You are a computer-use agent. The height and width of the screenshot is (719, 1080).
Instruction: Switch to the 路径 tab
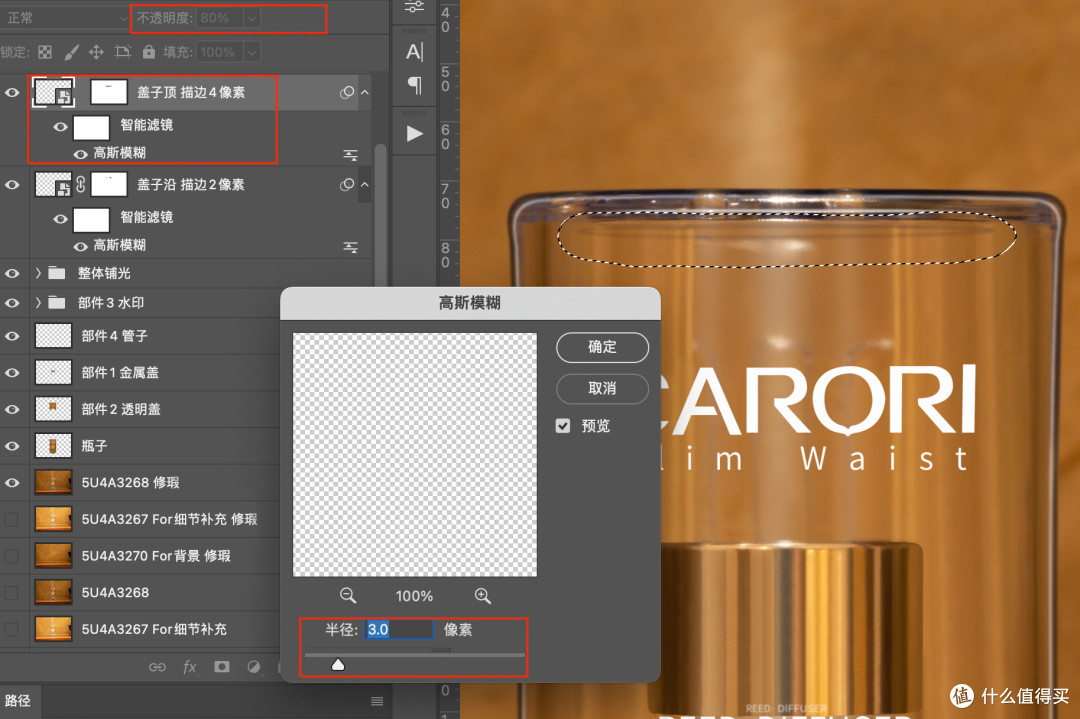pos(18,701)
